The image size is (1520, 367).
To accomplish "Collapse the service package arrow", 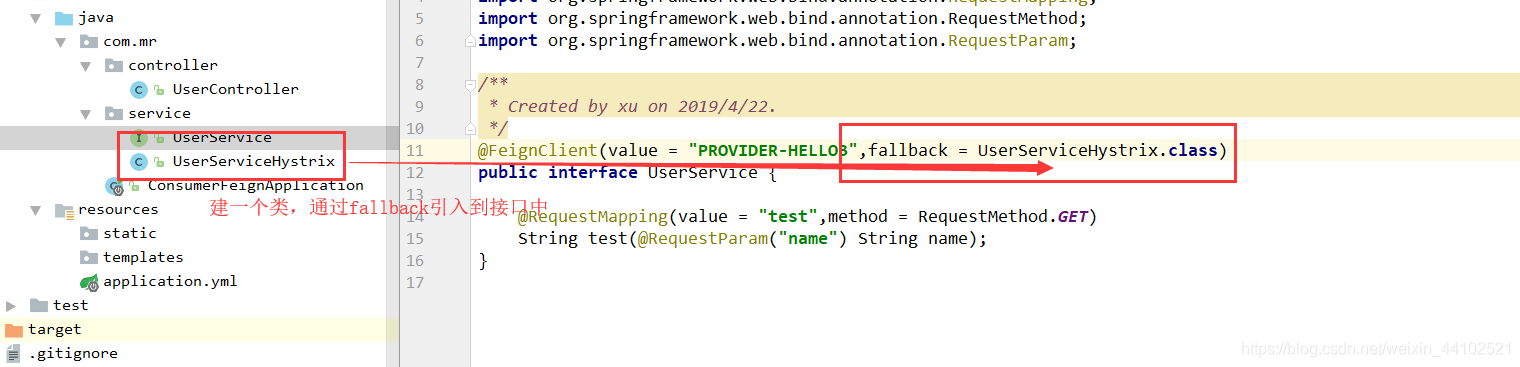I will point(85,114).
